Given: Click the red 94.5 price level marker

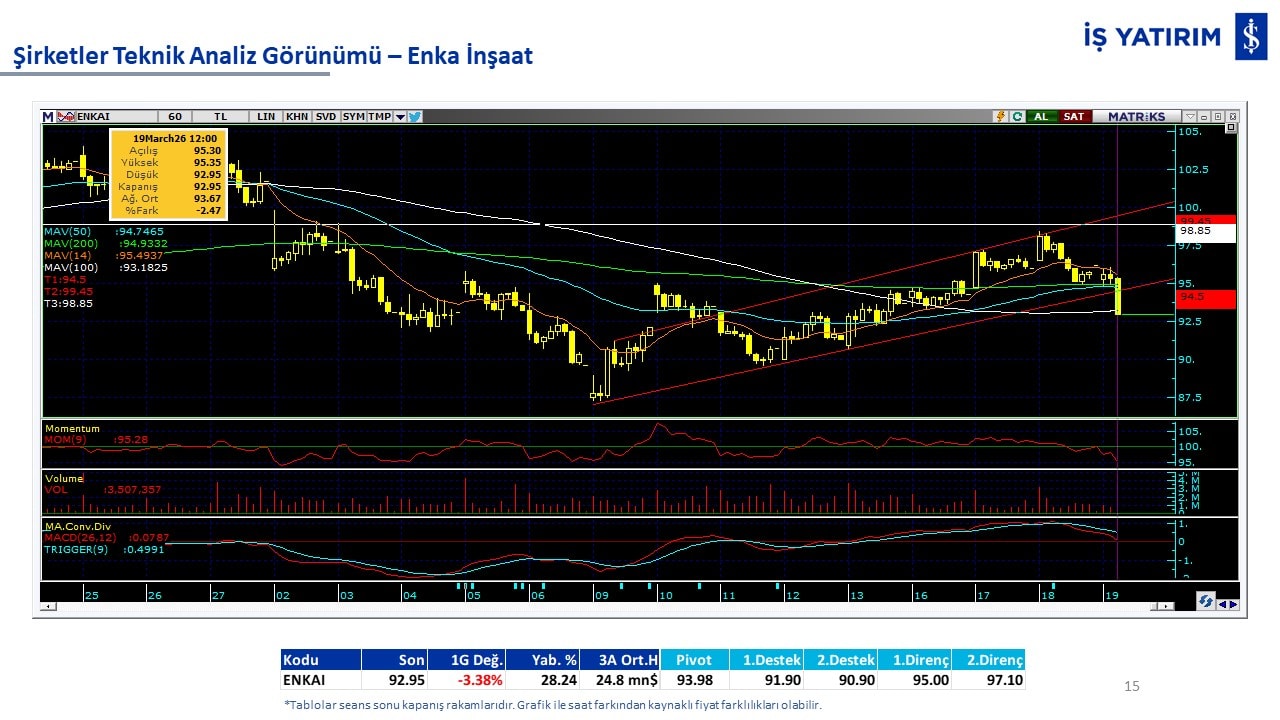Looking at the screenshot, I should [1206, 298].
